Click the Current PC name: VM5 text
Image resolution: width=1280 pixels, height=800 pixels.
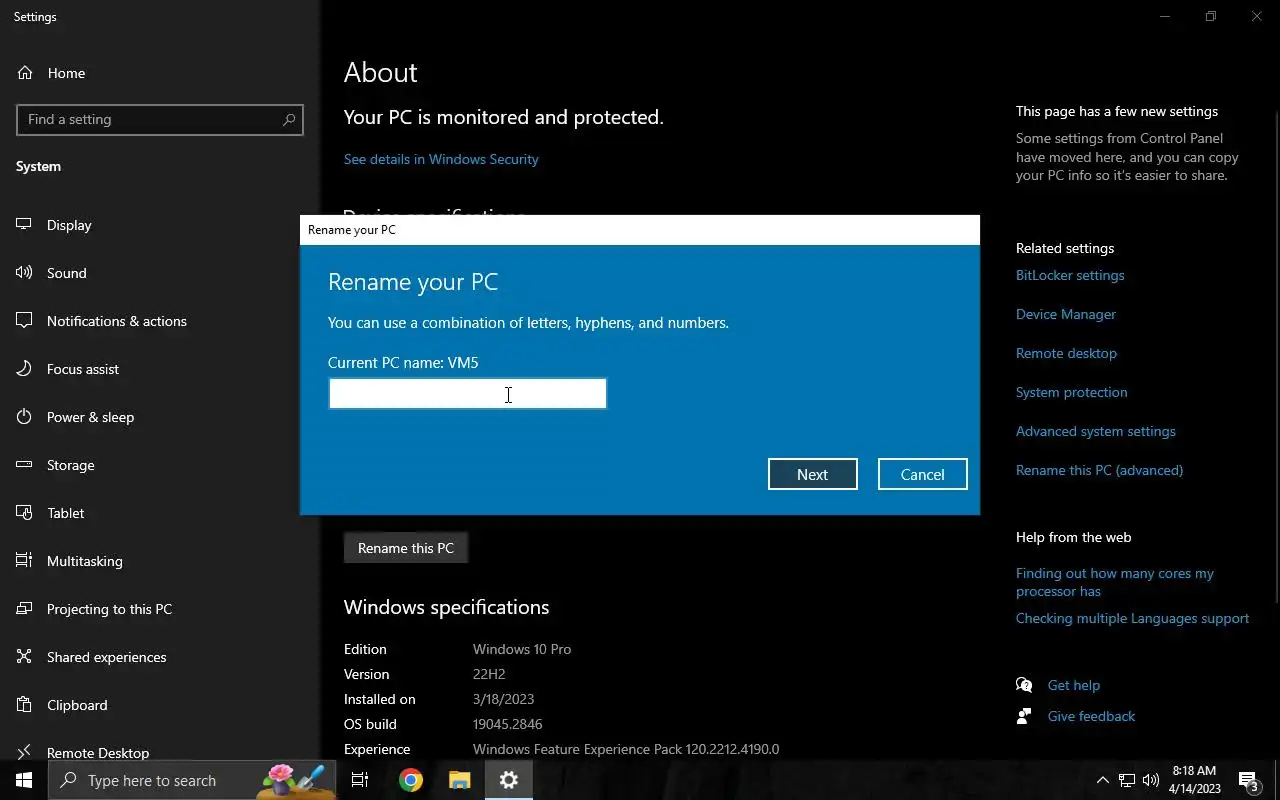[x=403, y=362]
